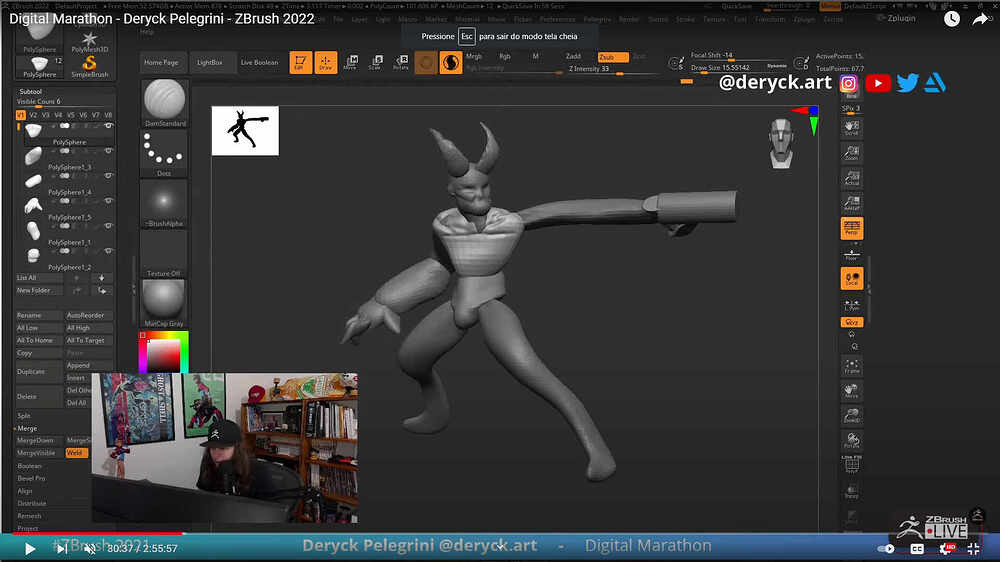Click the Zoom canvas icon
The image size is (1000, 562).
coord(851,153)
